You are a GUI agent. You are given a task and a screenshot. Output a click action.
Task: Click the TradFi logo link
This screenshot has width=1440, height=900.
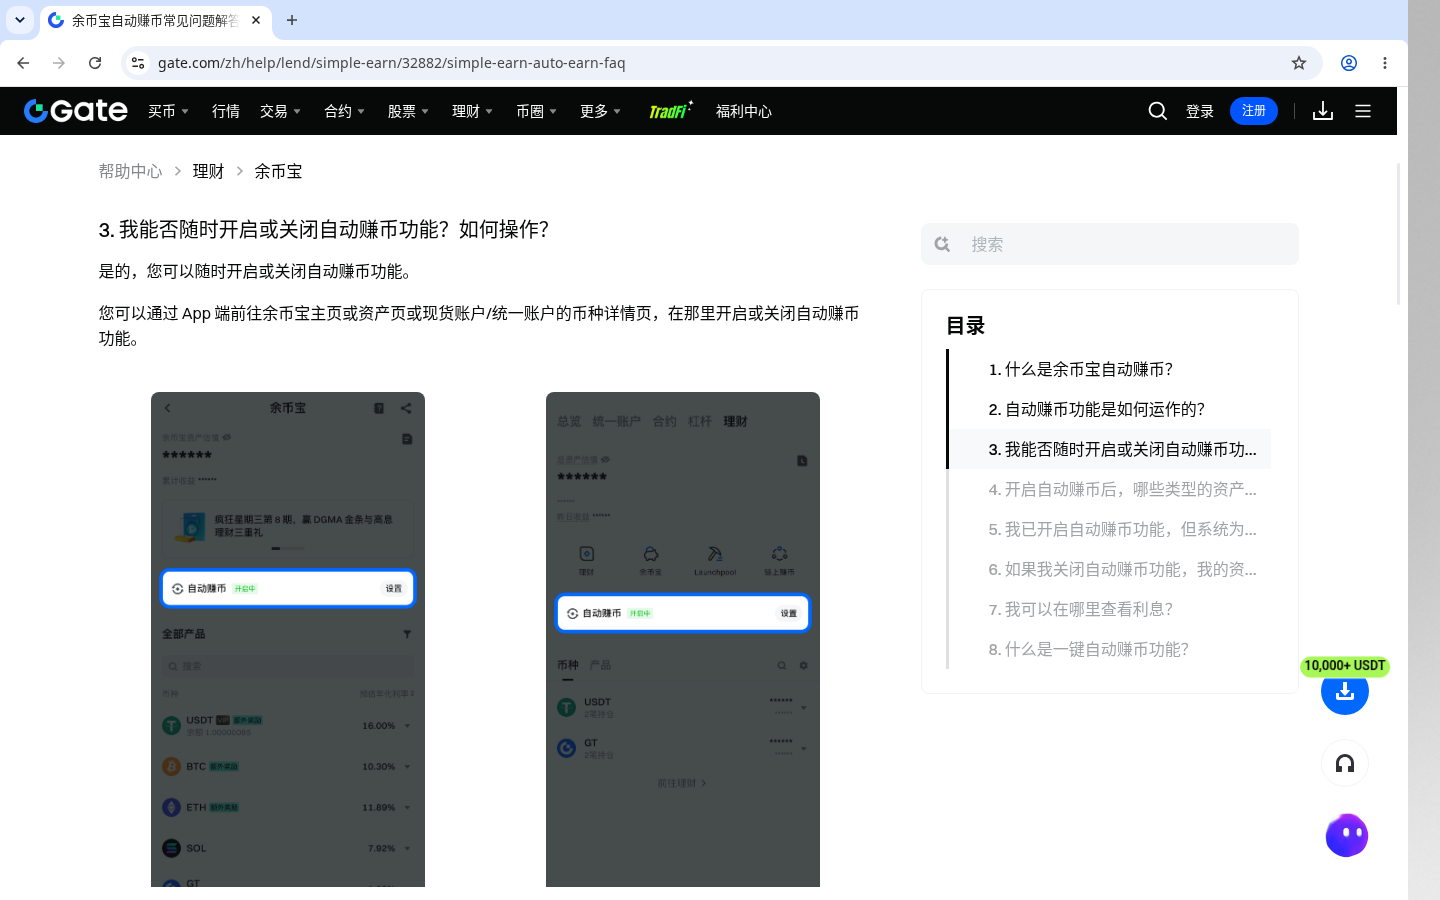pos(670,111)
